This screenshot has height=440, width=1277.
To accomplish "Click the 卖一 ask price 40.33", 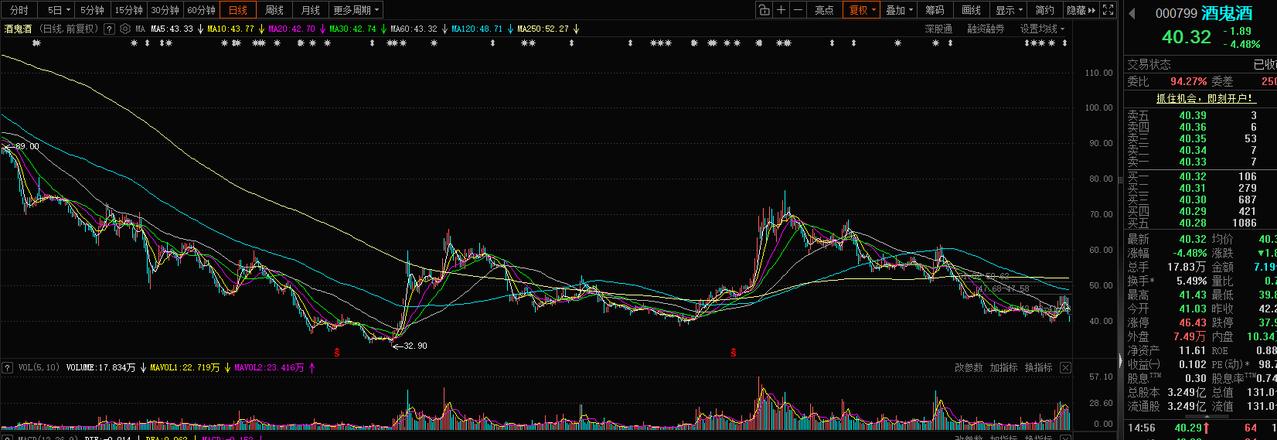I will pyautogui.click(x=1193, y=162).
